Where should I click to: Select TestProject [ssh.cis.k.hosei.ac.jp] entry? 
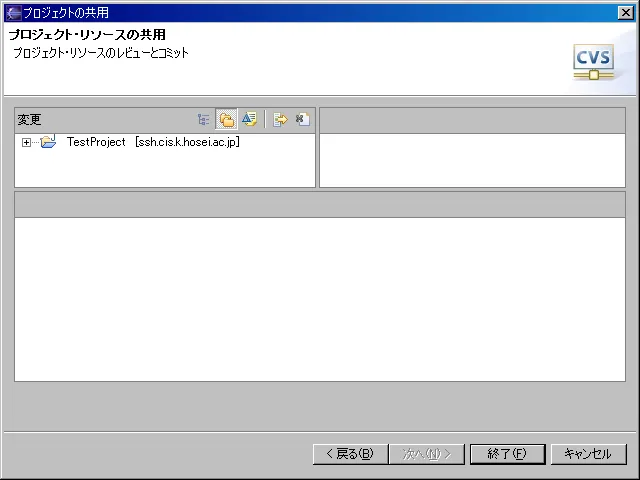coord(152,142)
